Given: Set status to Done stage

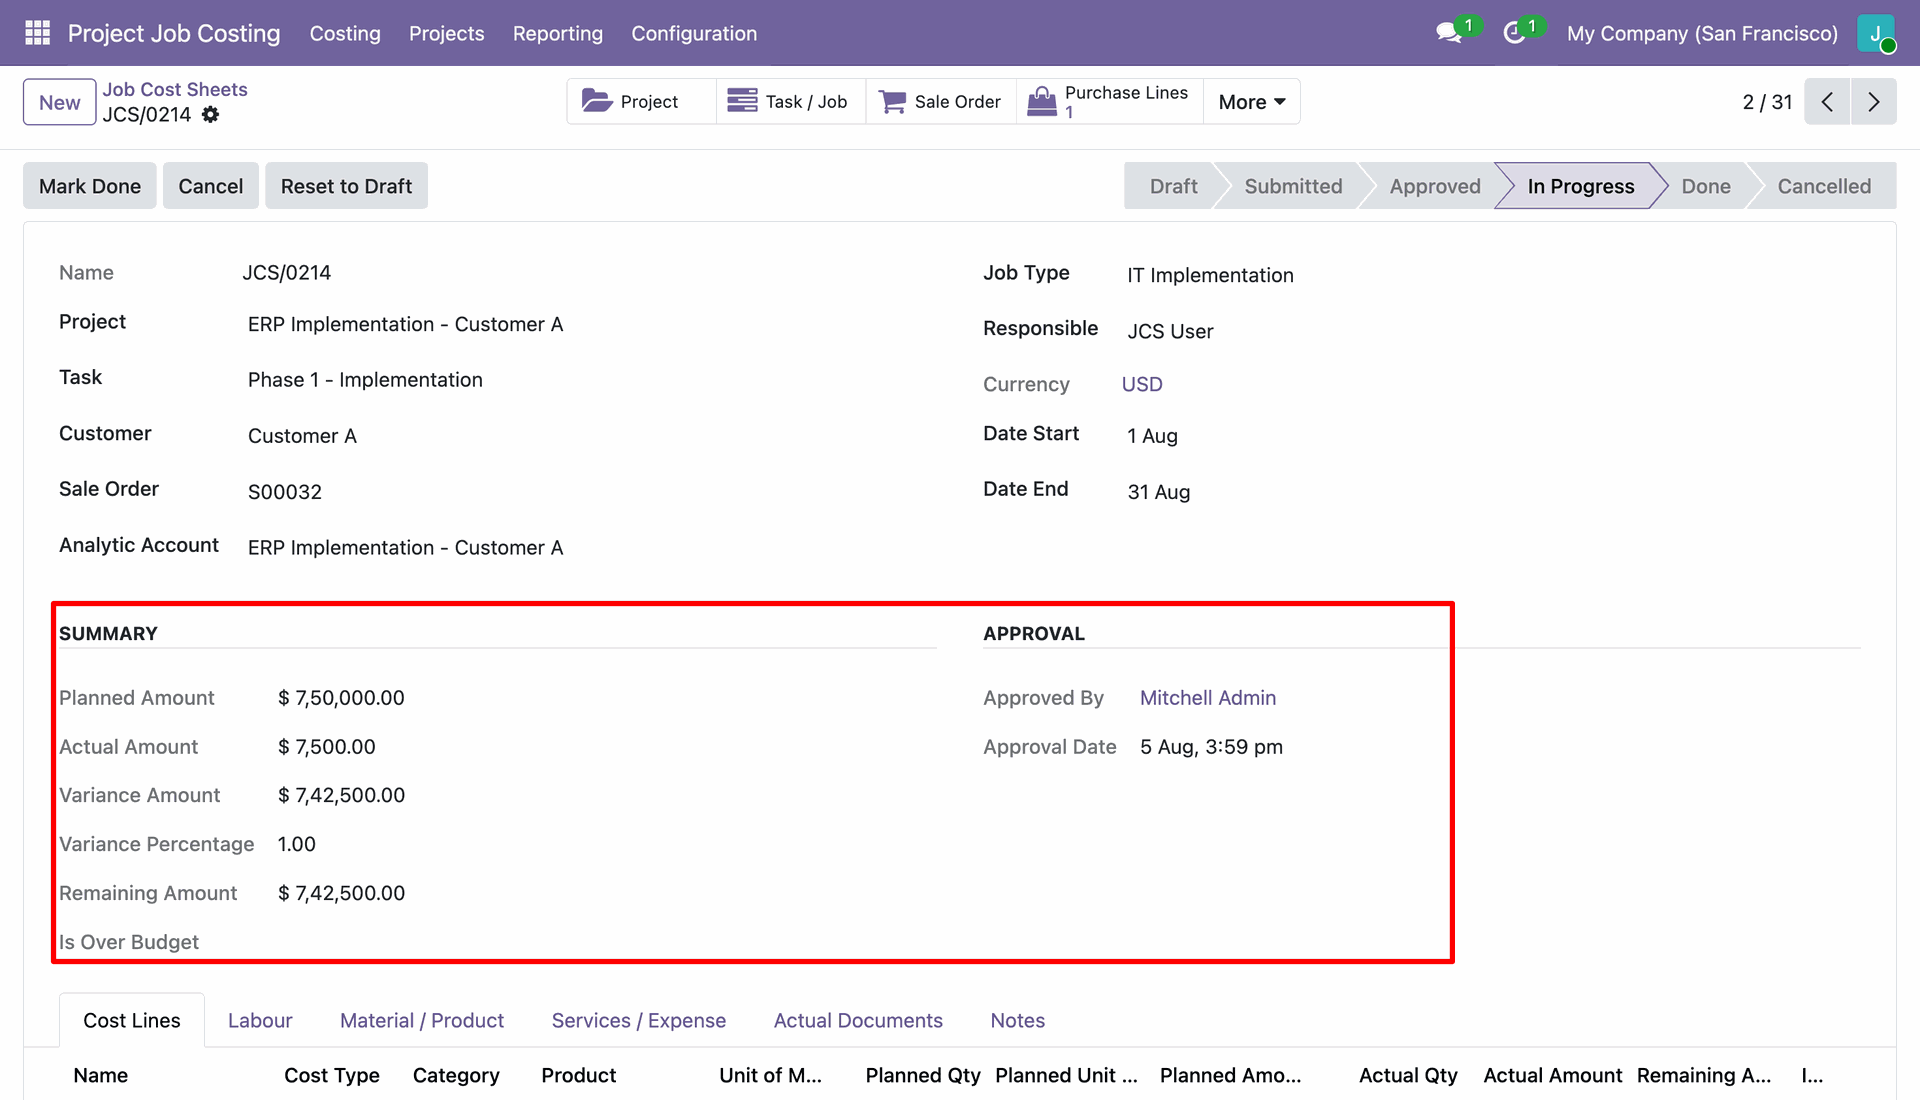Looking at the screenshot, I should click(1705, 186).
